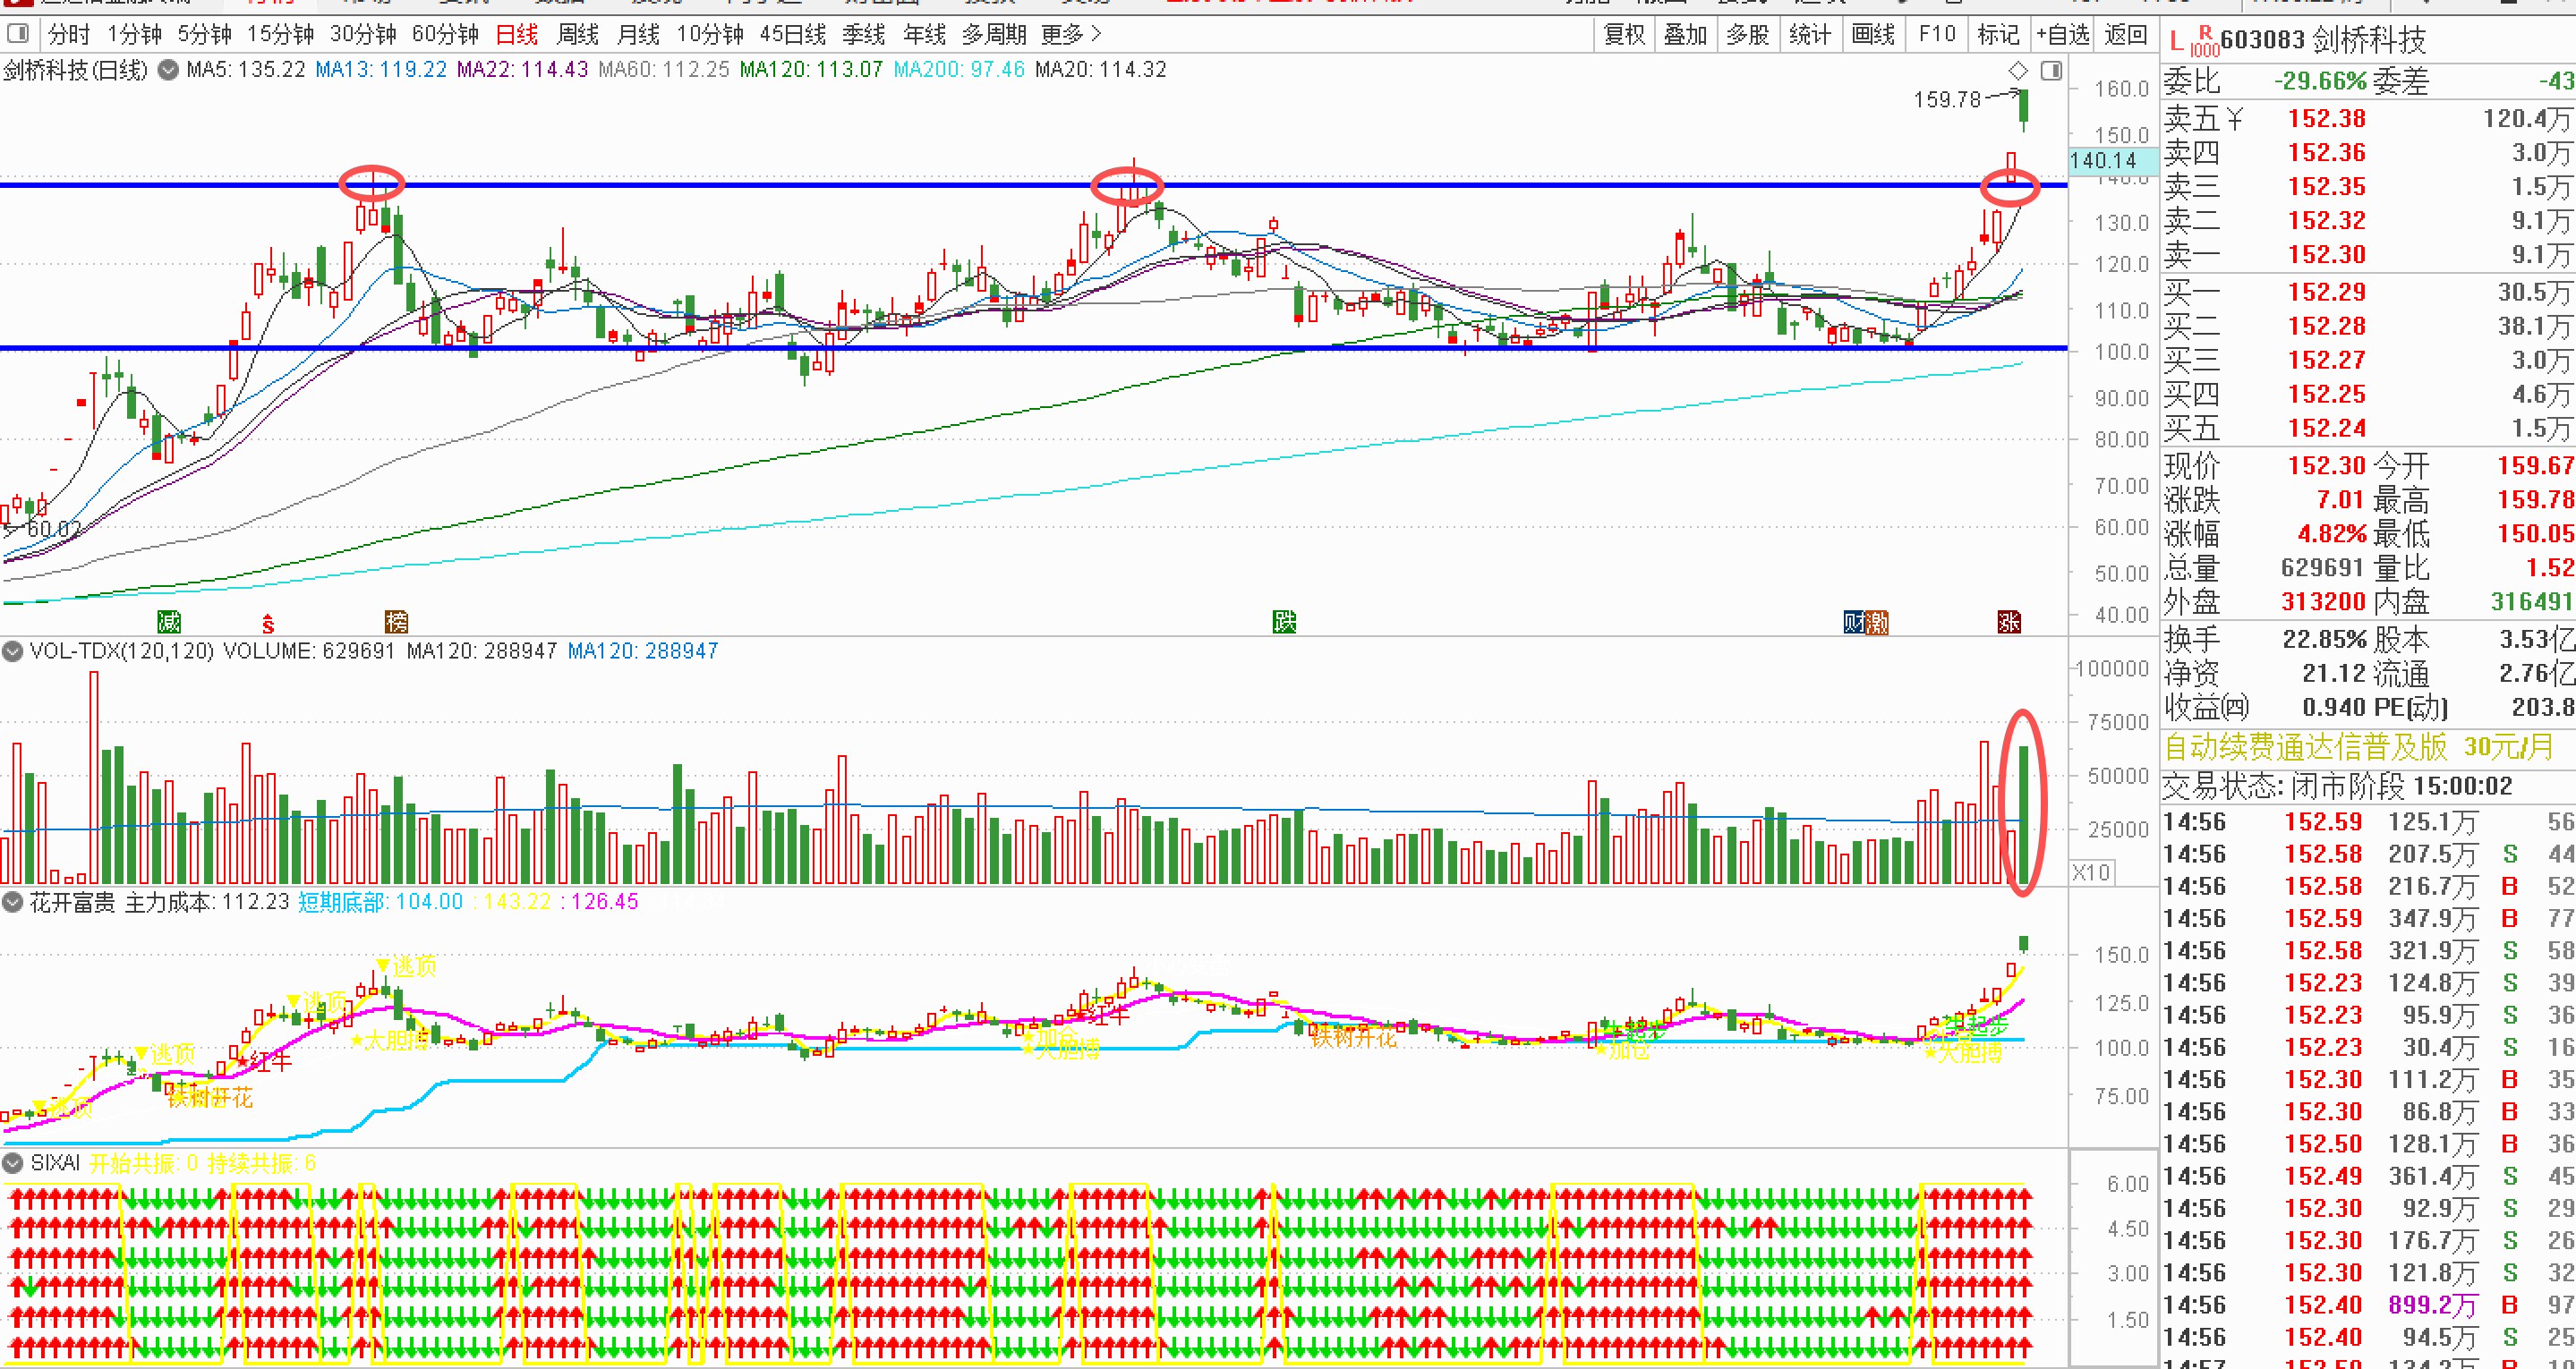Viewport: 2576px width, 1369px height.
Task: Click the X10 volume scale toggle
Action: click(x=2091, y=872)
